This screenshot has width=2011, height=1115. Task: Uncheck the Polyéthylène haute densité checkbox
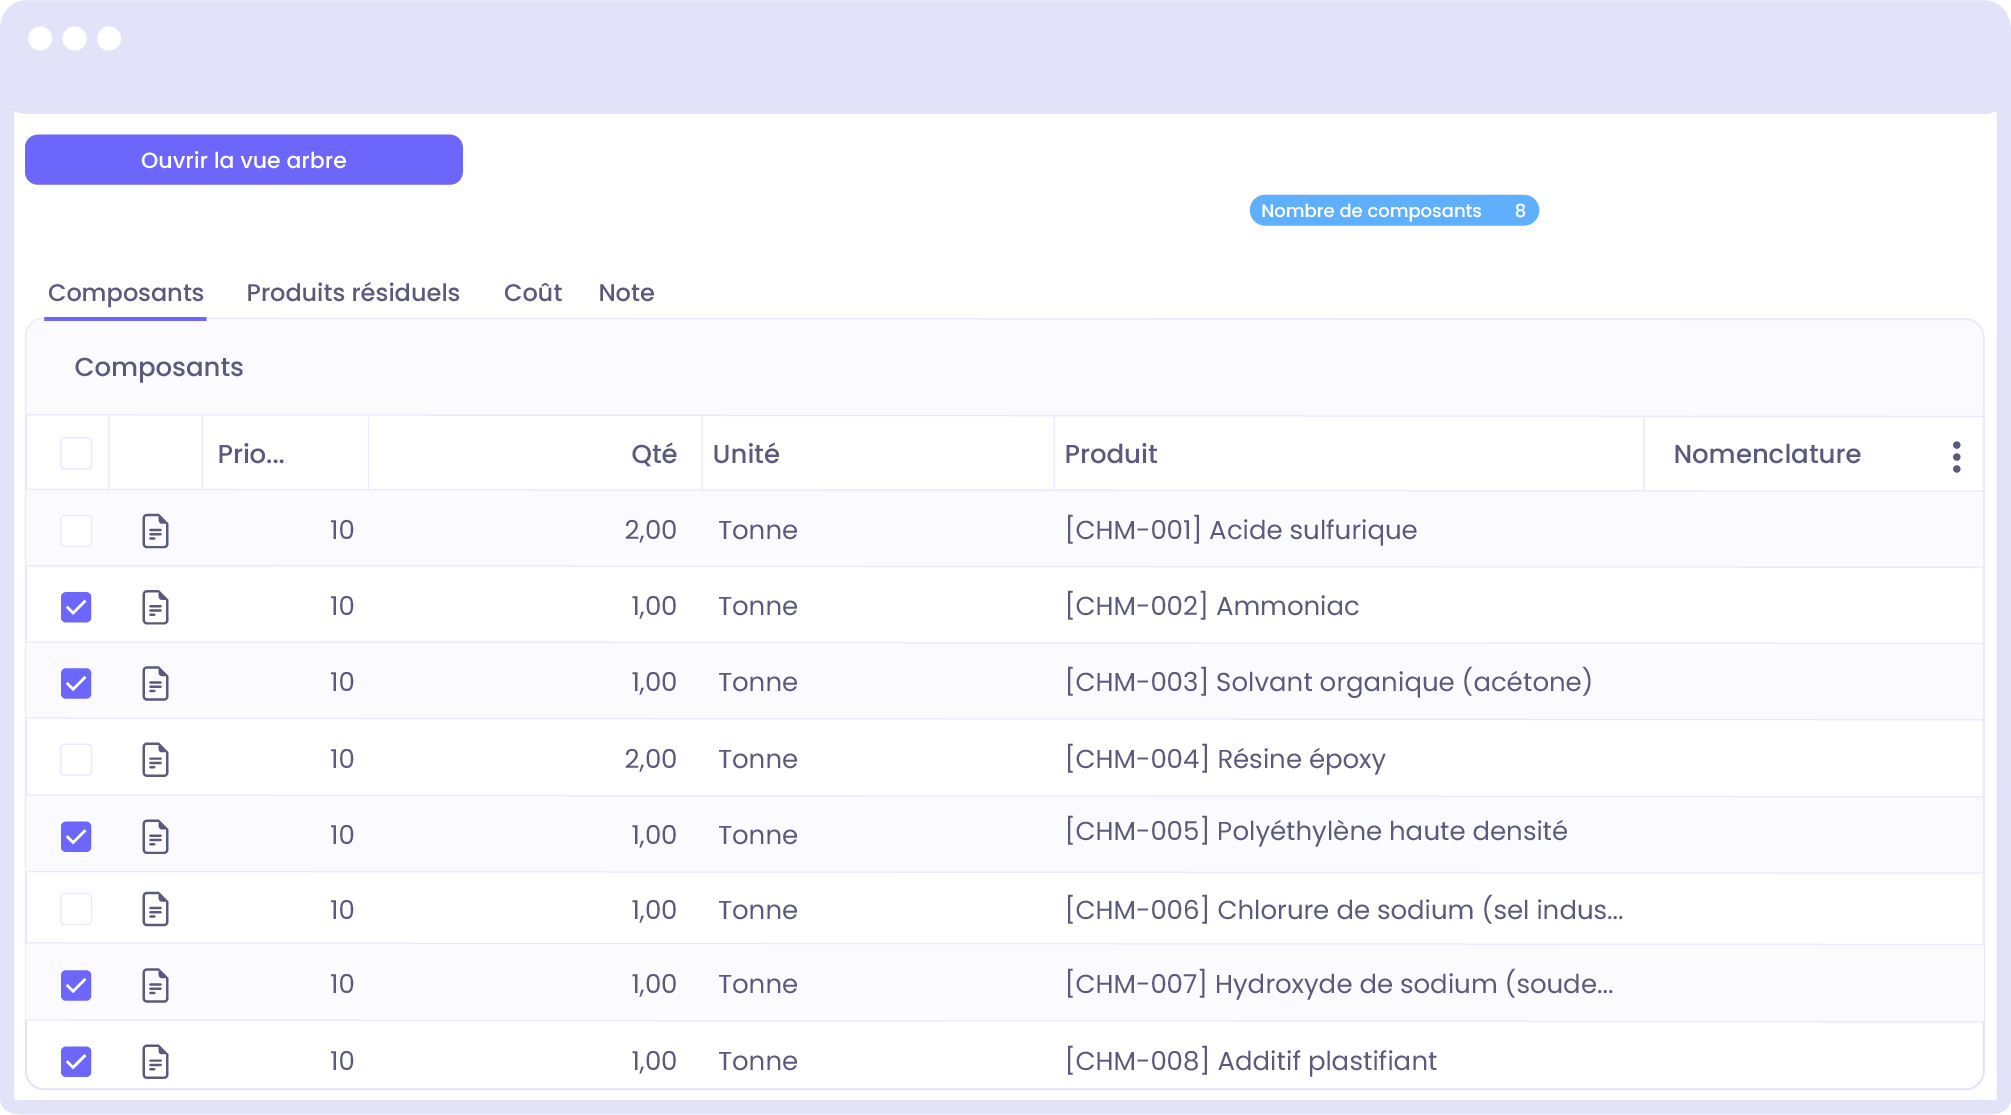click(x=76, y=836)
